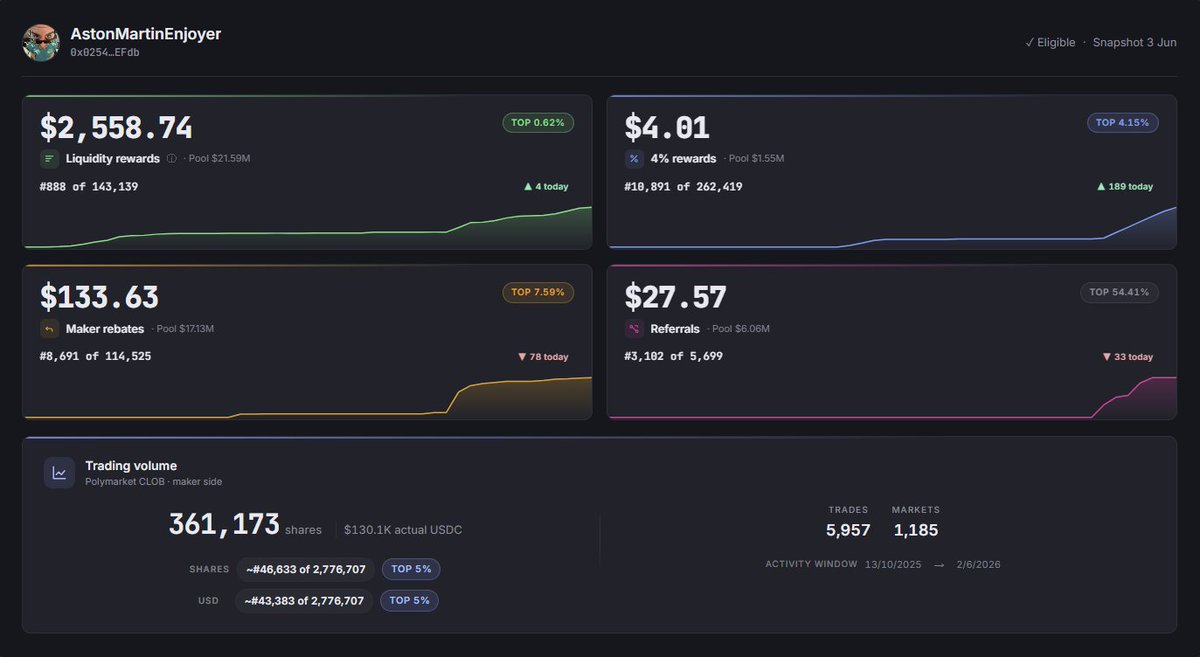Click the Liquidity rewards list icon
1200x657 pixels.
click(x=50, y=159)
